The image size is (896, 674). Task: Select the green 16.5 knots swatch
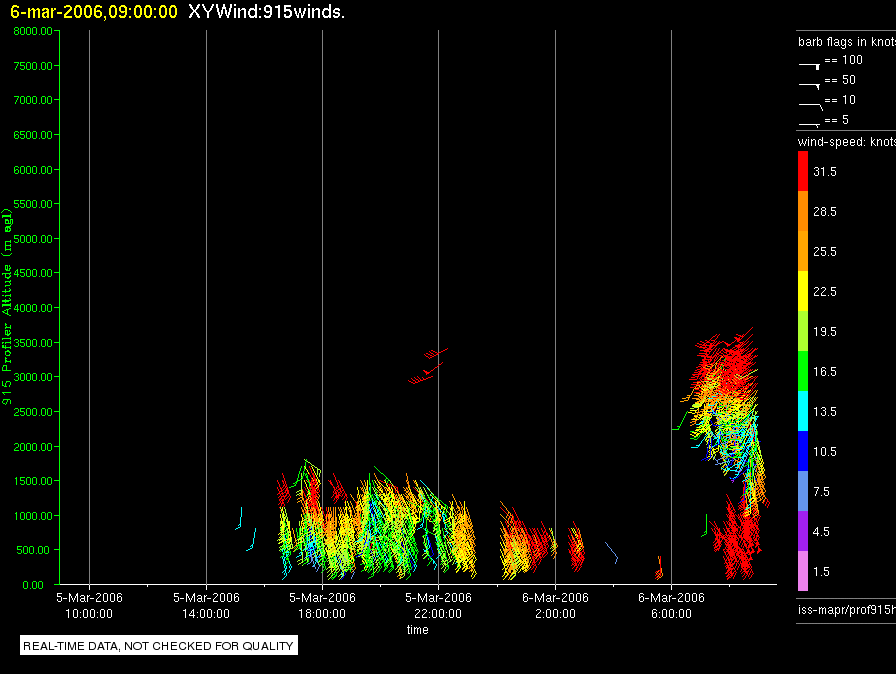click(x=803, y=371)
